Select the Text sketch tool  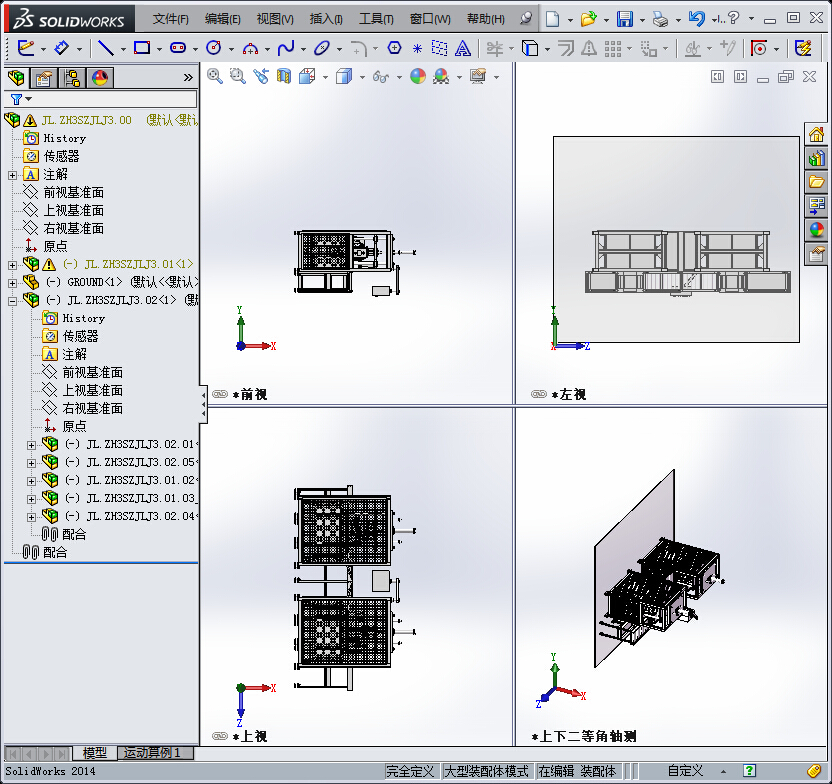click(x=463, y=48)
